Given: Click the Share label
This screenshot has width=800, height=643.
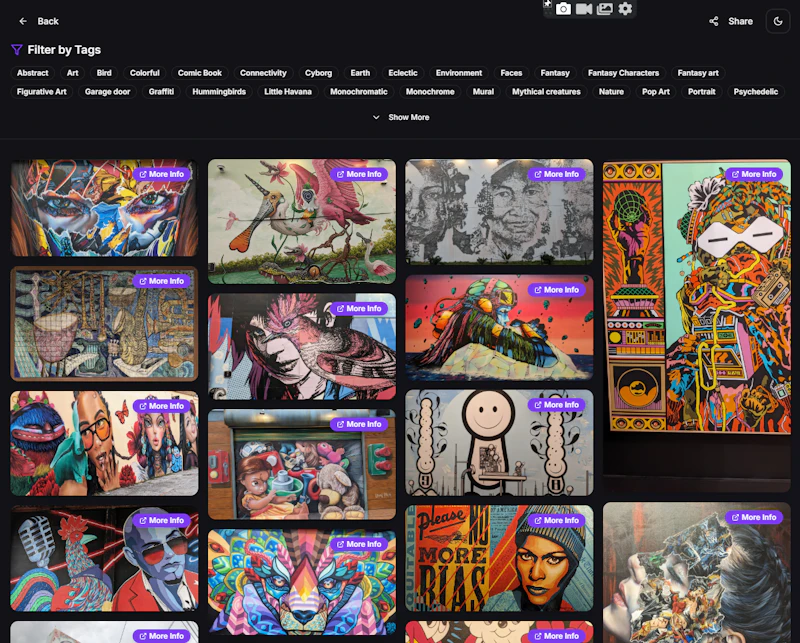Looking at the screenshot, I should pos(740,21).
